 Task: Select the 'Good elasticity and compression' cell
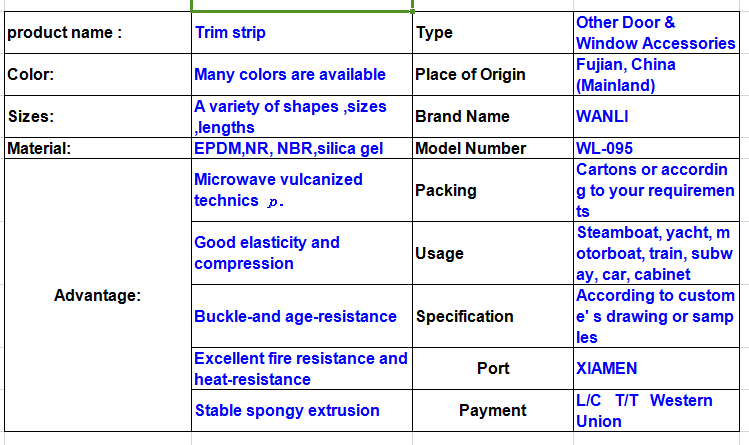302,253
